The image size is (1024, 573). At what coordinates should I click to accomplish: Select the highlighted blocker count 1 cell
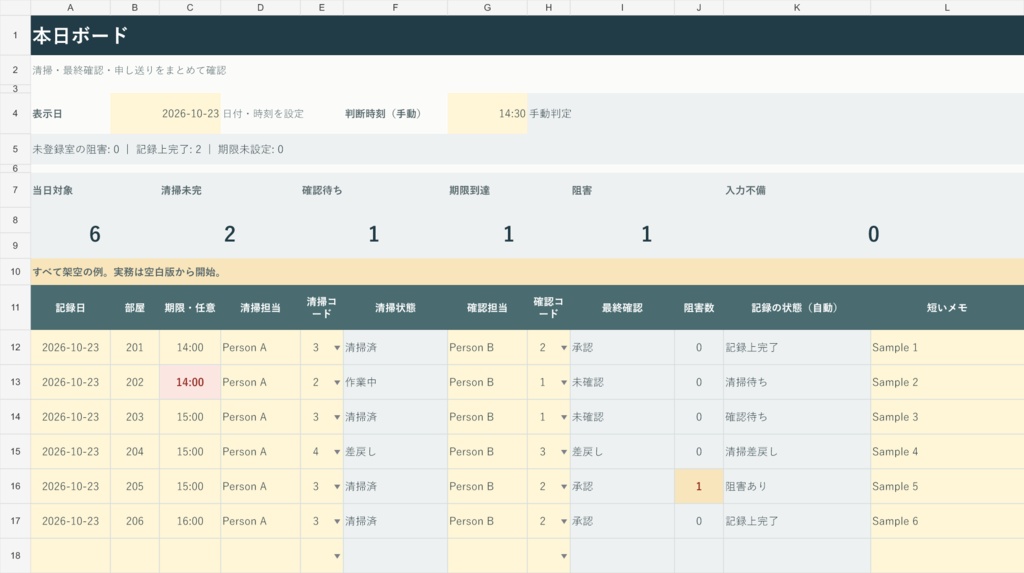click(699, 487)
